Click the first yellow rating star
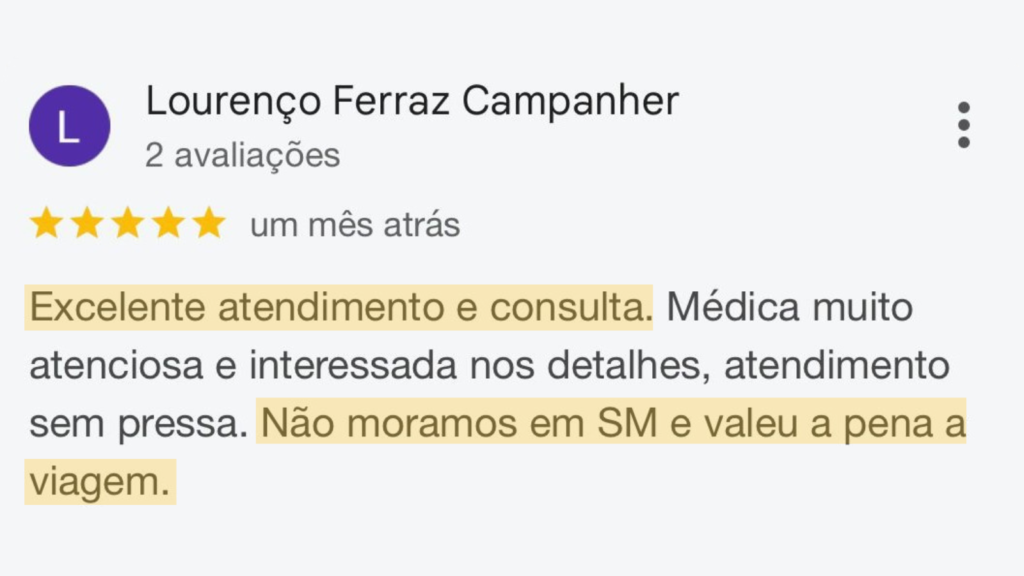The image size is (1024, 576). pyautogui.click(x=46, y=224)
